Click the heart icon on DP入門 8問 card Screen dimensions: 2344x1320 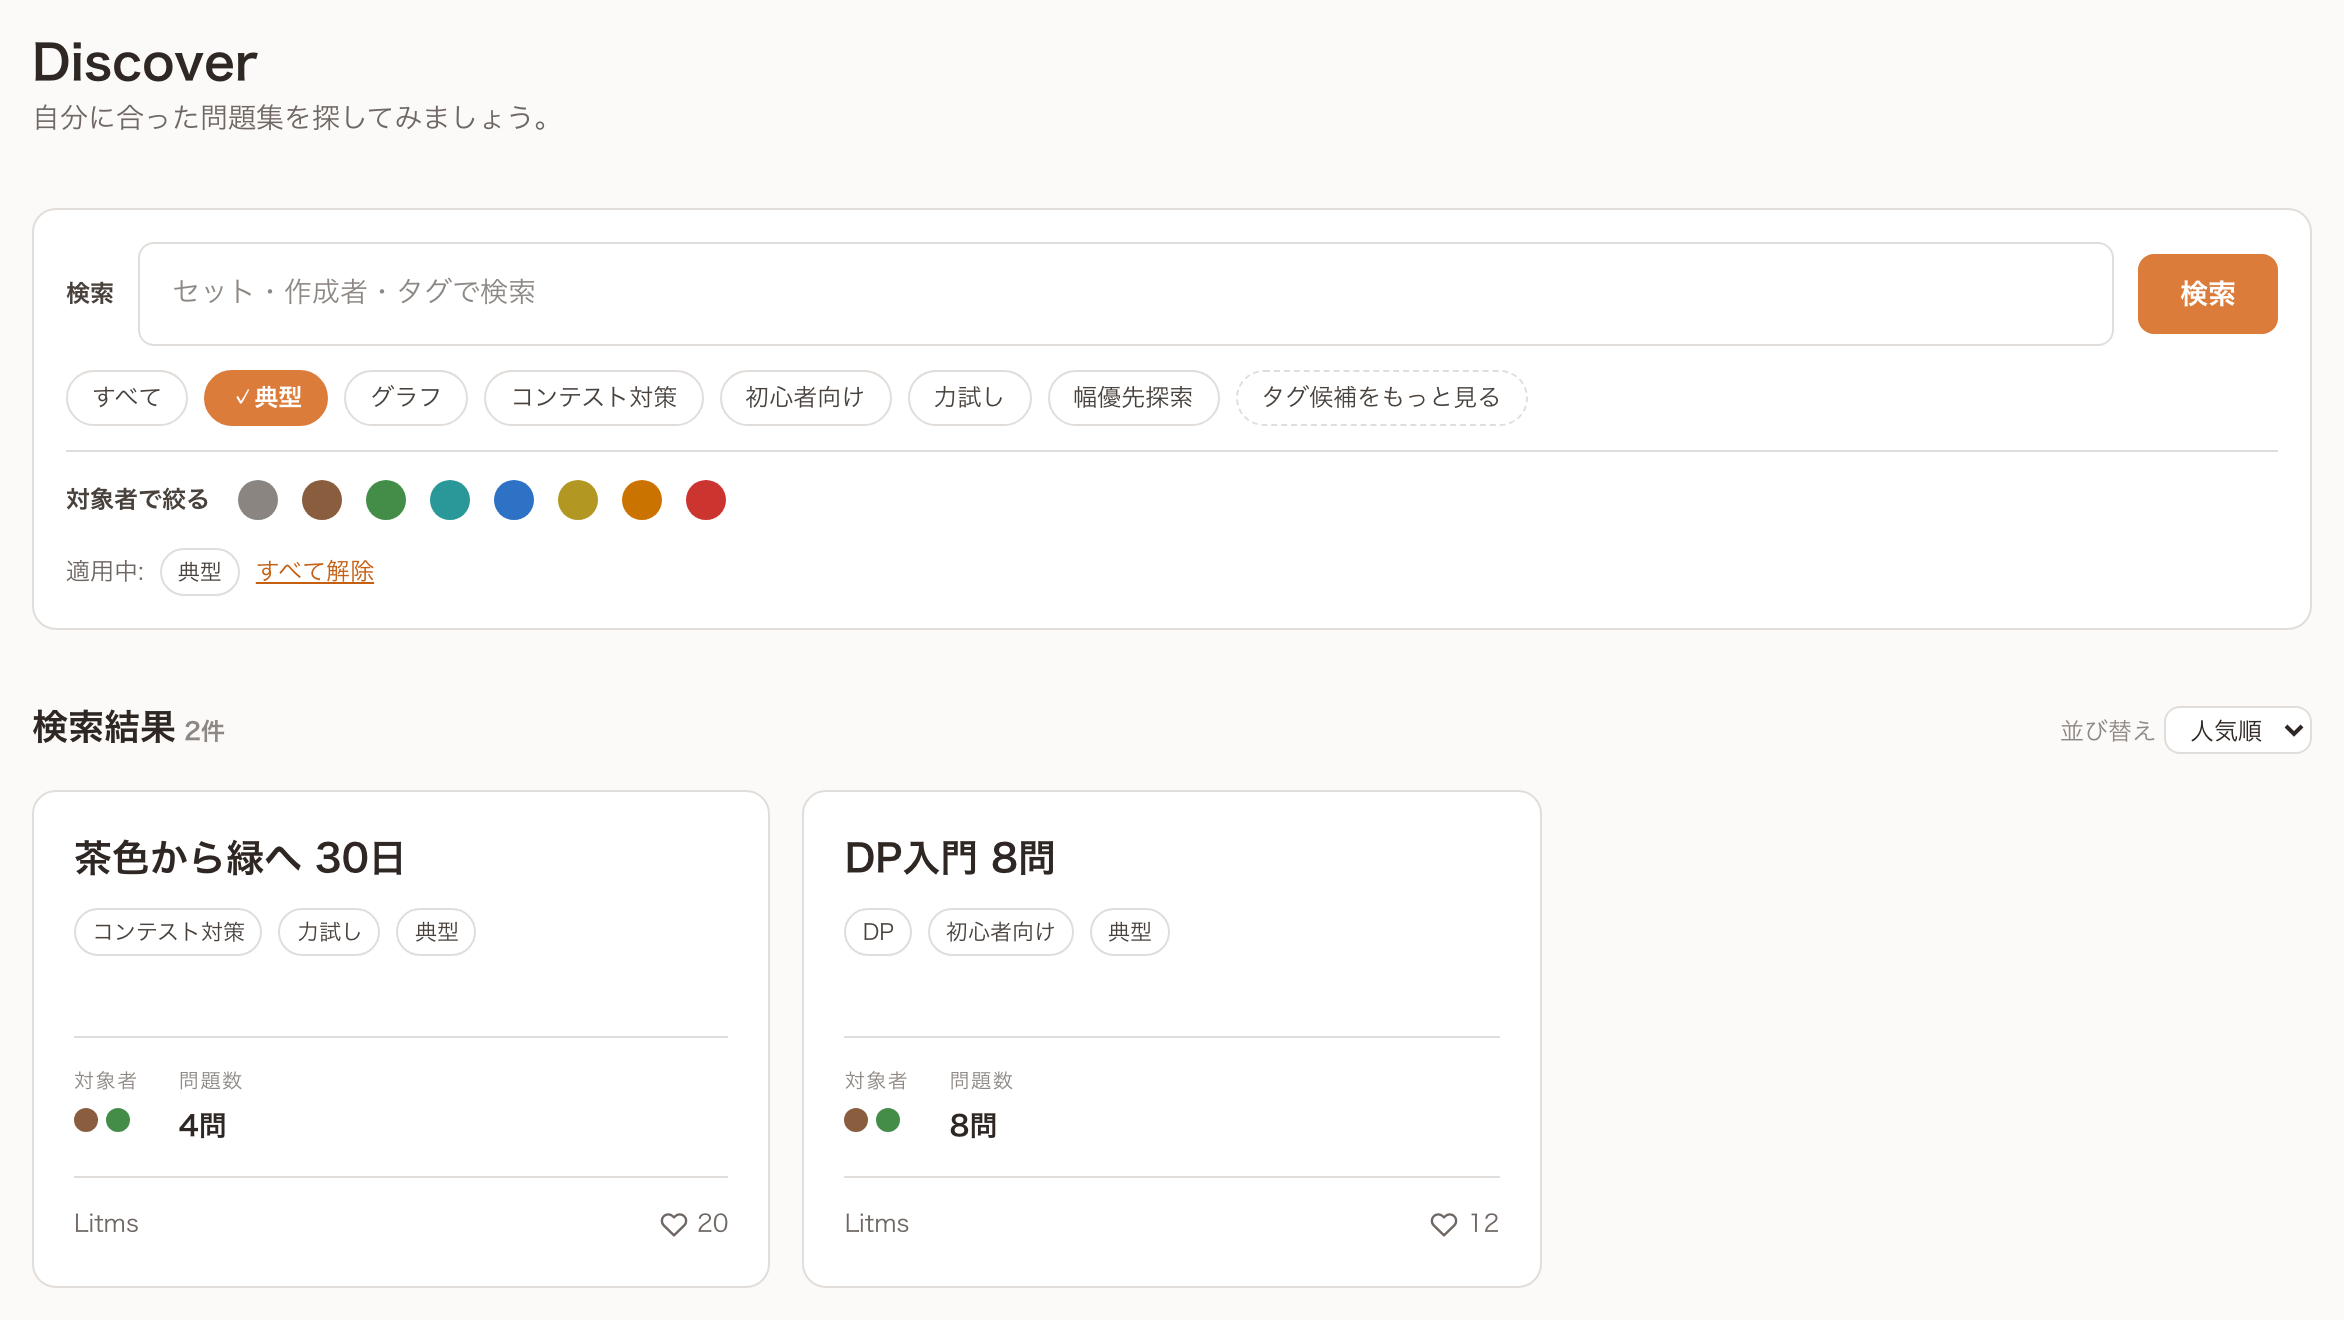click(1443, 1224)
